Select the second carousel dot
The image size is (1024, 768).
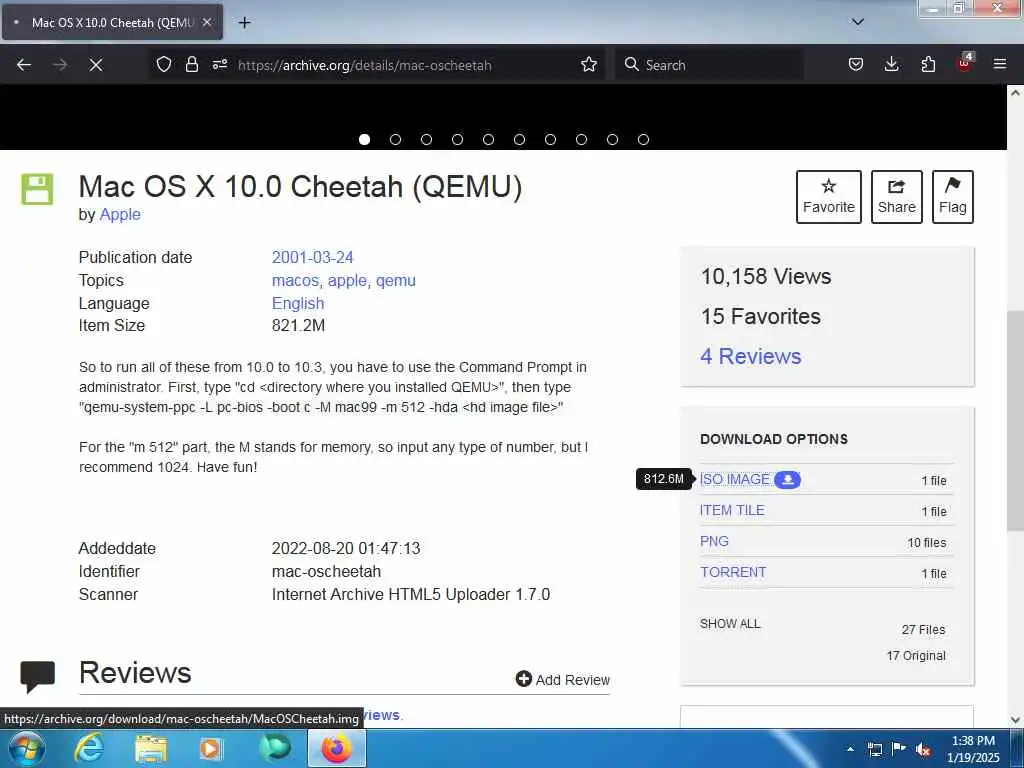tap(395, 139)
